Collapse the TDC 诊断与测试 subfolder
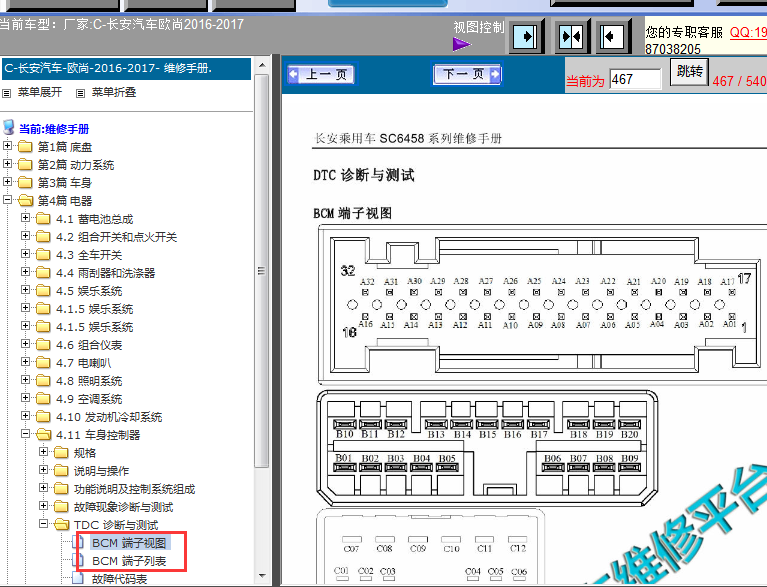Image resolution: width=767 pixels, height=587 pixels. tap(44, 523)
